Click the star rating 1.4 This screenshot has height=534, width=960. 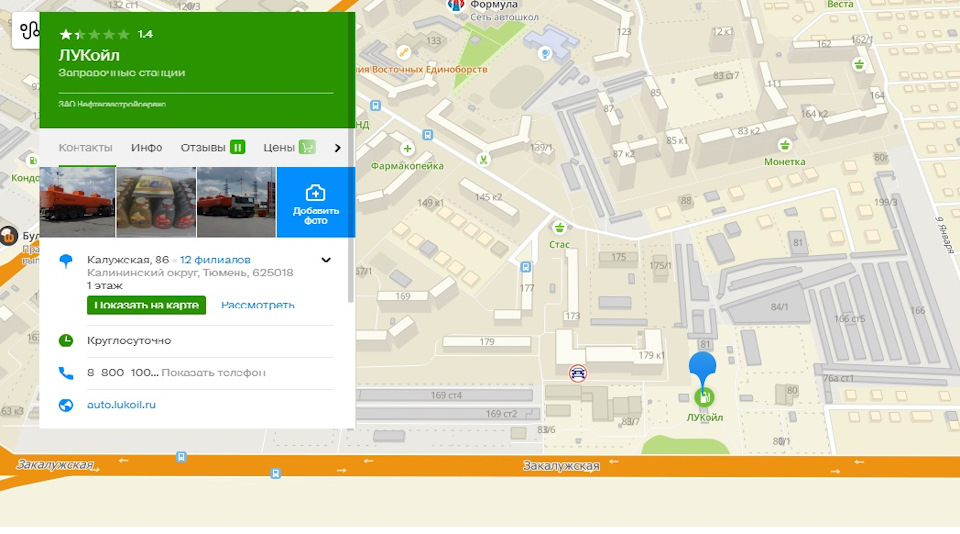[105, 34]
